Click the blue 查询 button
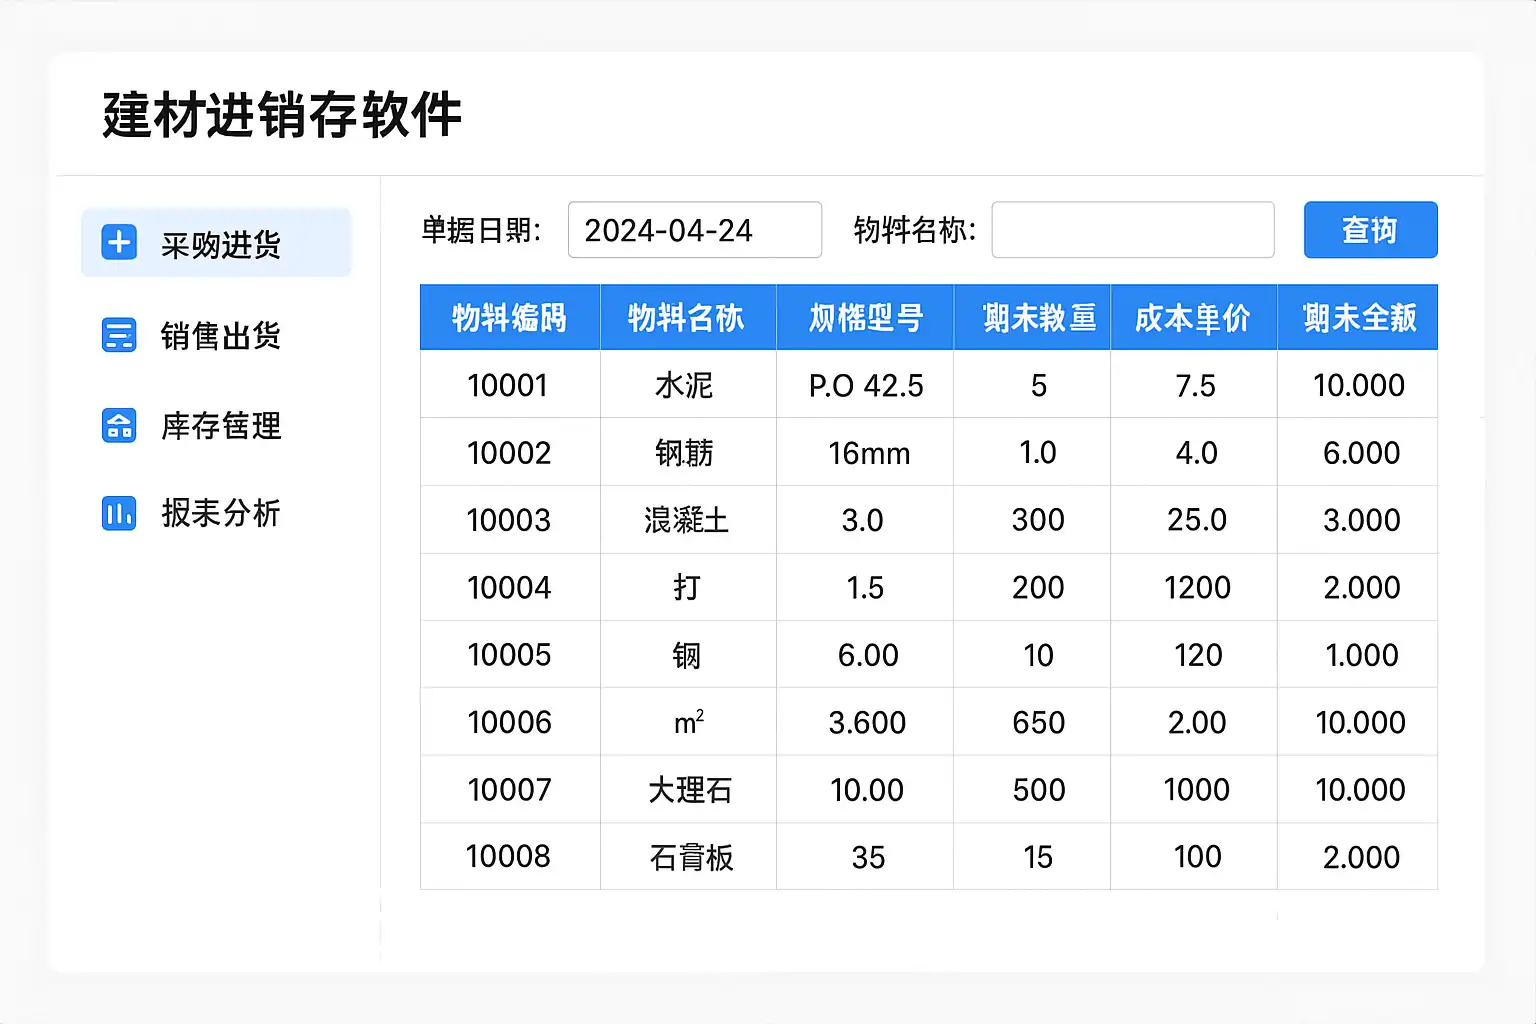The image size is (1536, 1024). coord(1370,230)
